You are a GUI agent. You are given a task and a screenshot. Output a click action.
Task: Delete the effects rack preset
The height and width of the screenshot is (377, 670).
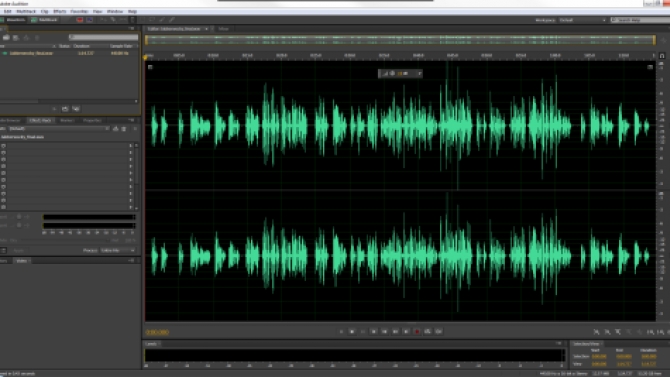tap(124, 129)
